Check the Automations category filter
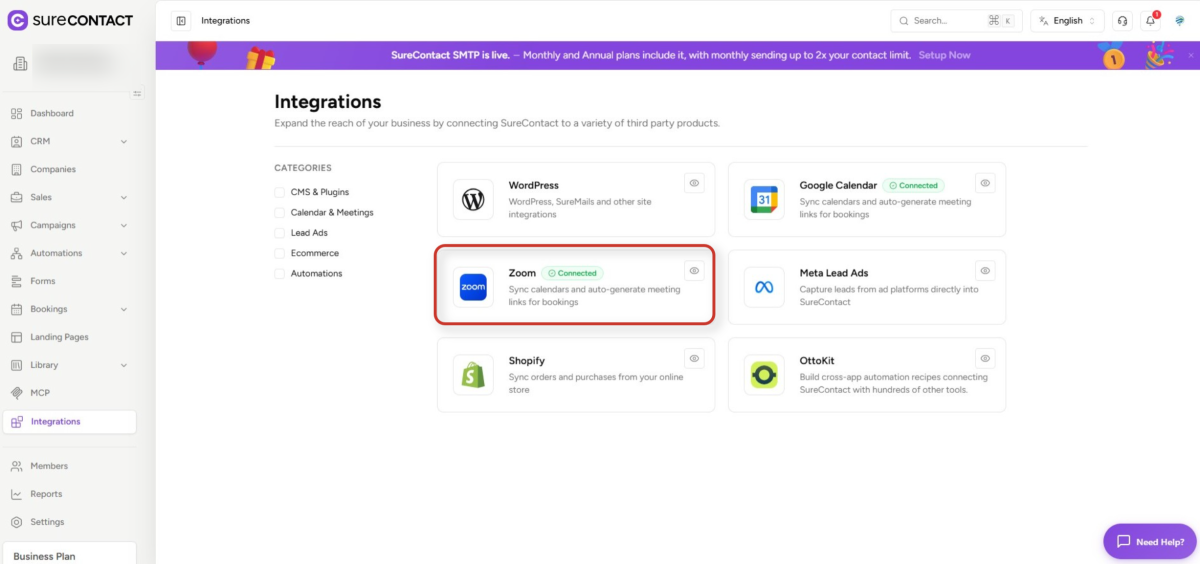This screenshot has width=1200, height=564. [280, 273]
